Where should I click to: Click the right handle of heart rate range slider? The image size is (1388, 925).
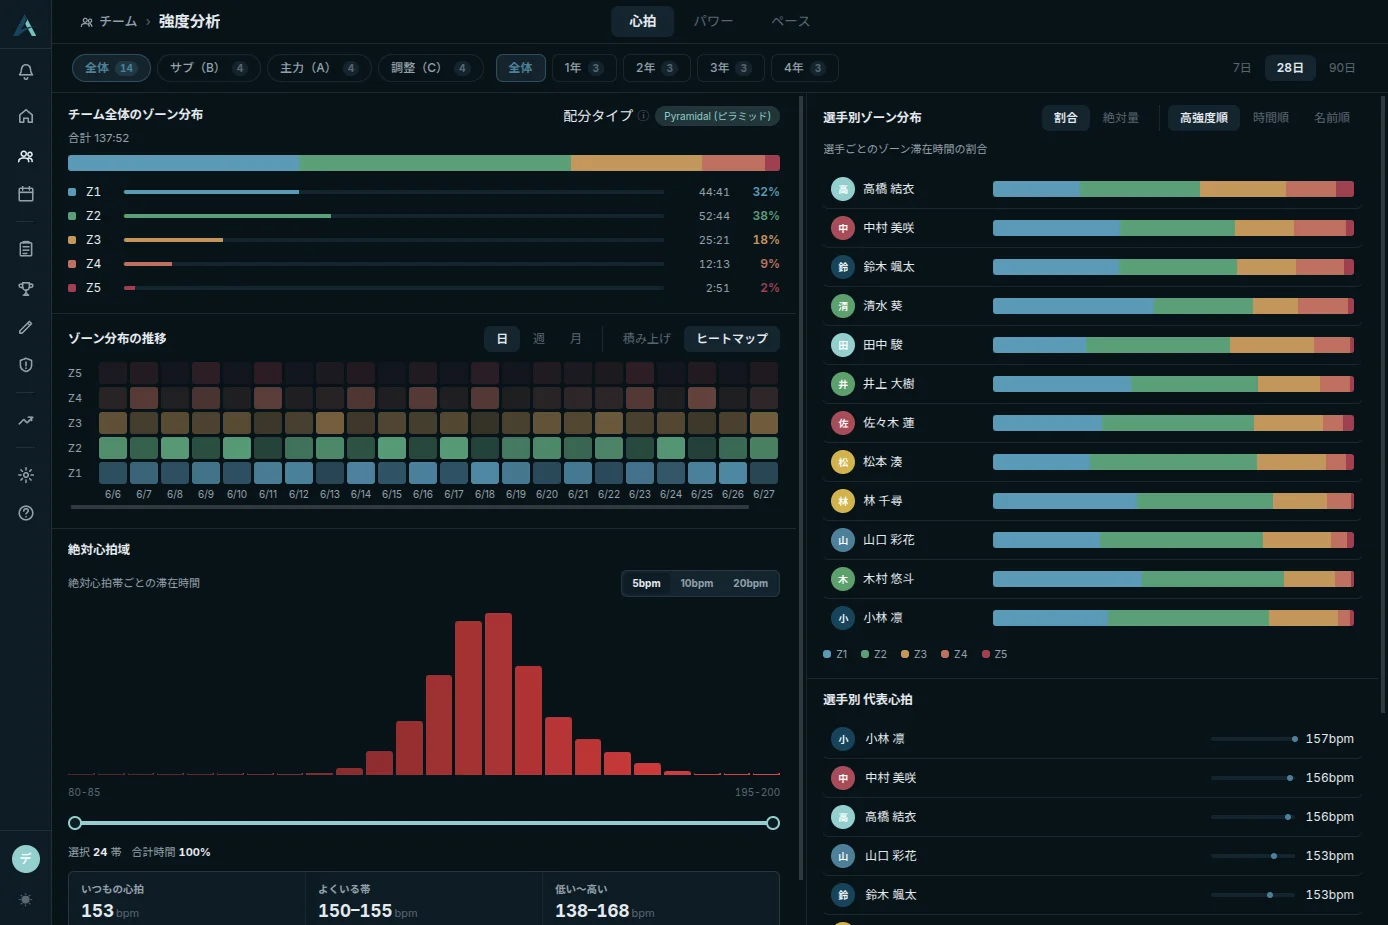pyautogui.click(x=773, y=823)
